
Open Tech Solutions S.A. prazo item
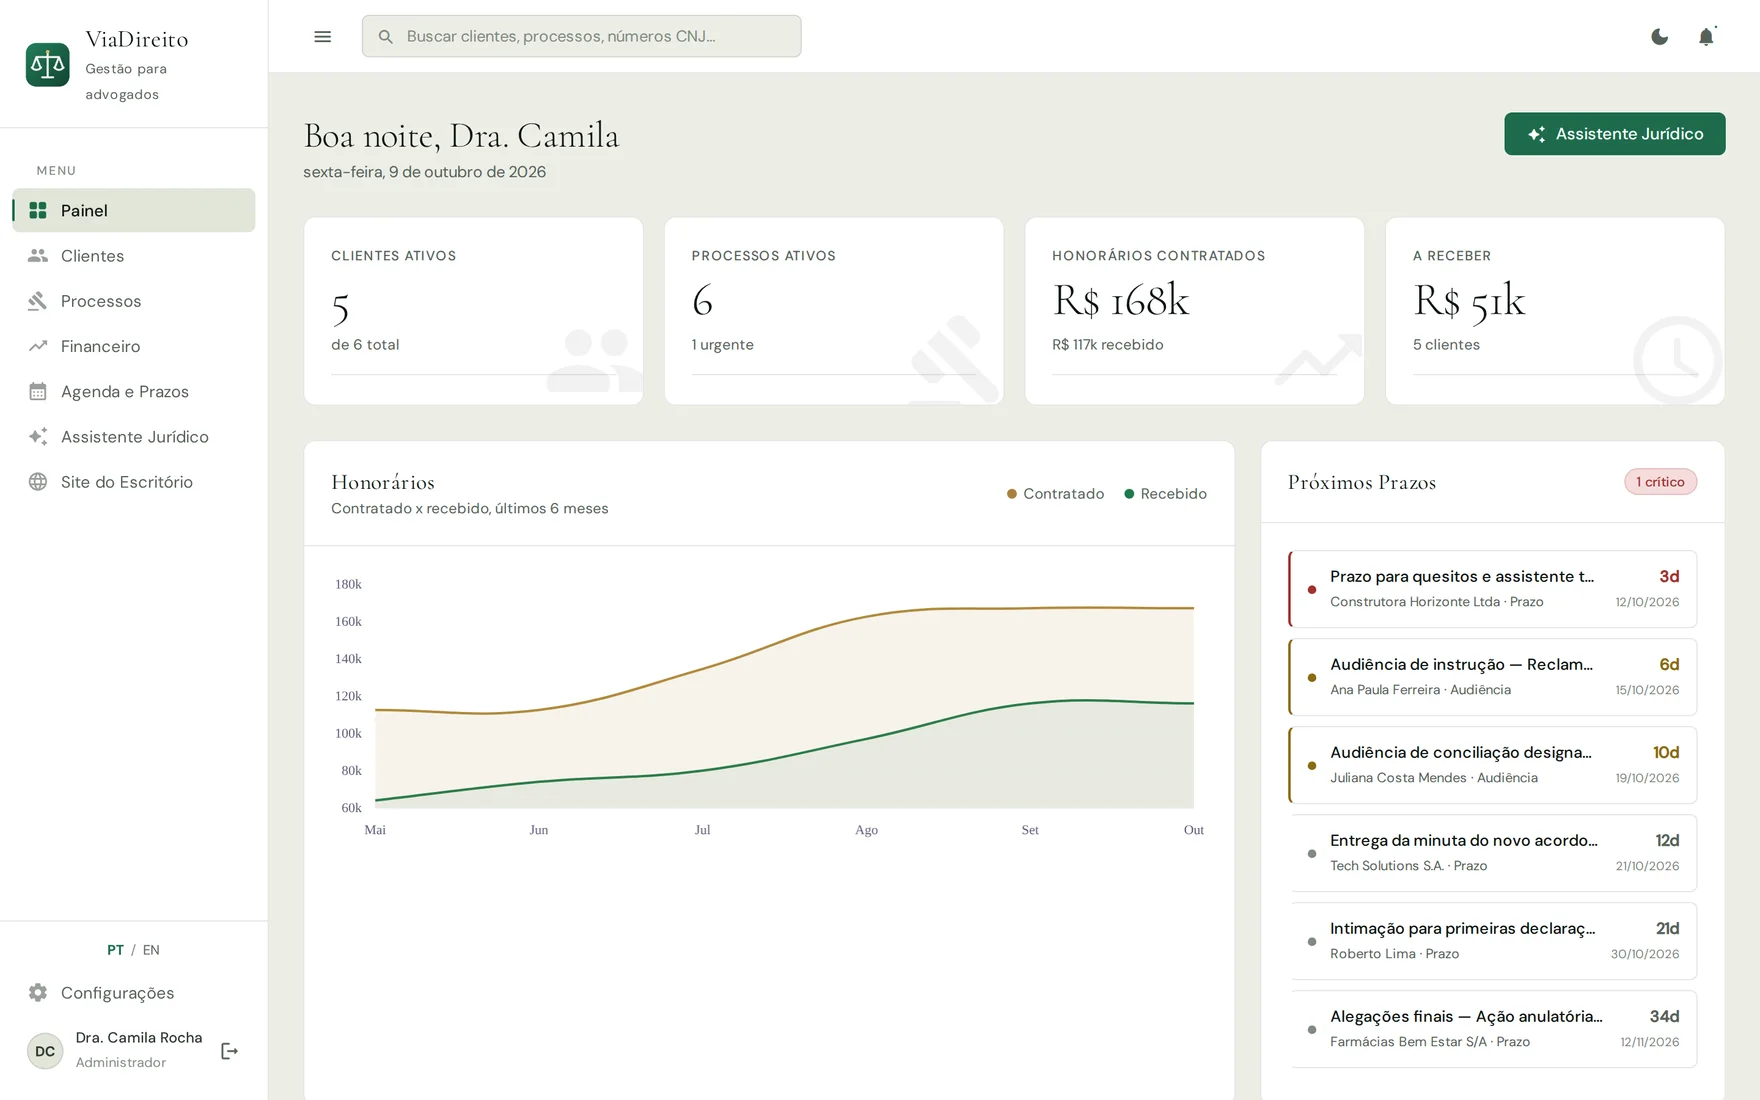[x=1492, y=853]
